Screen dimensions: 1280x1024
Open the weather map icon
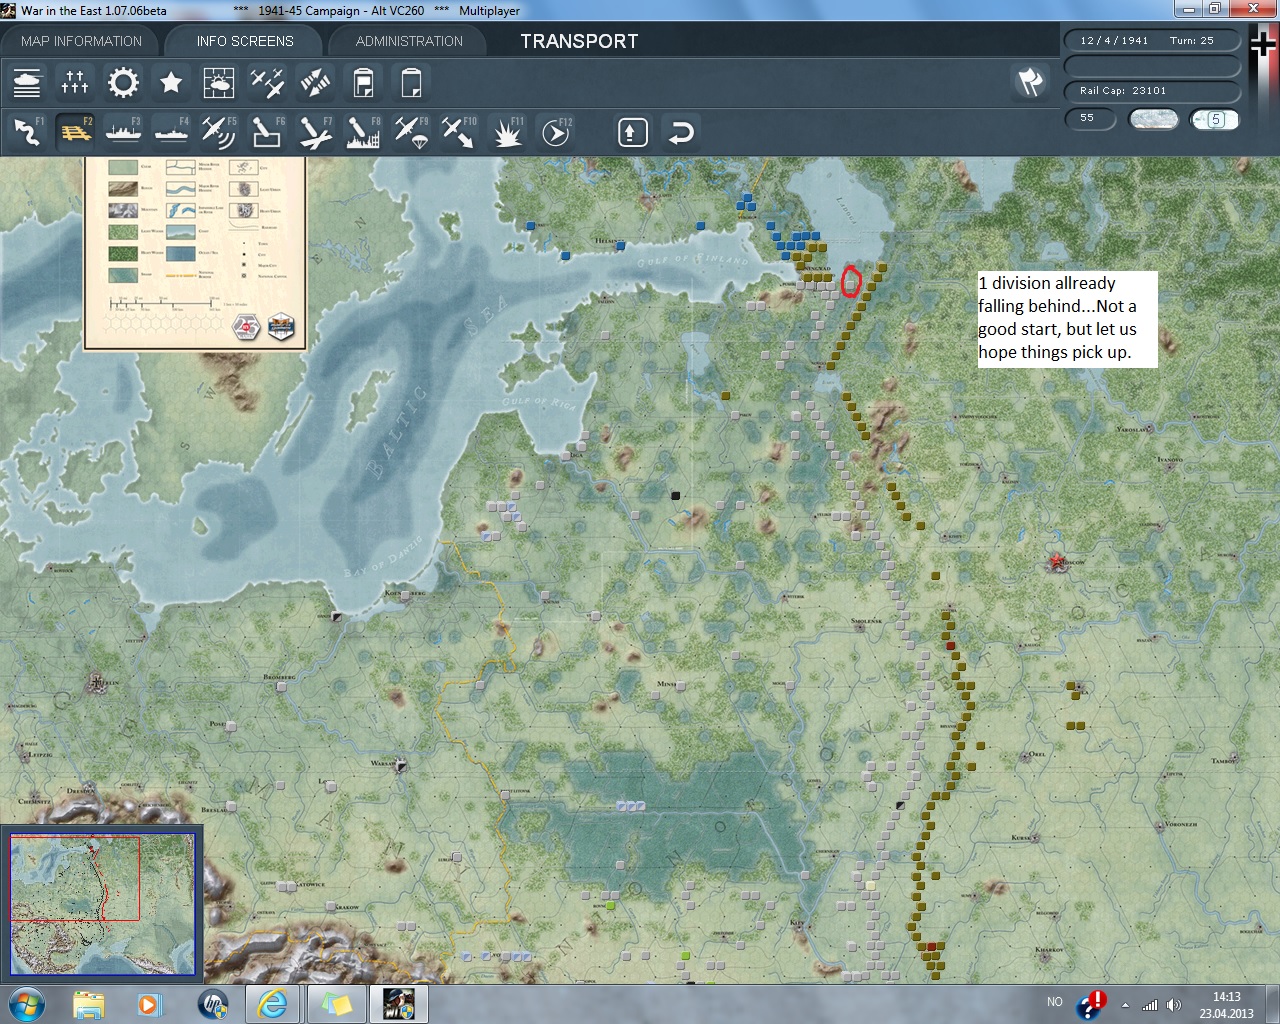[x=219, y=83]
